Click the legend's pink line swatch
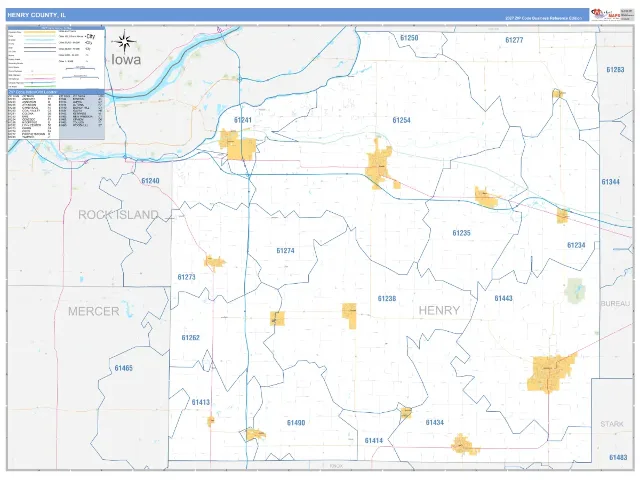The image size is (640, 480). click(x=40, y=79)
